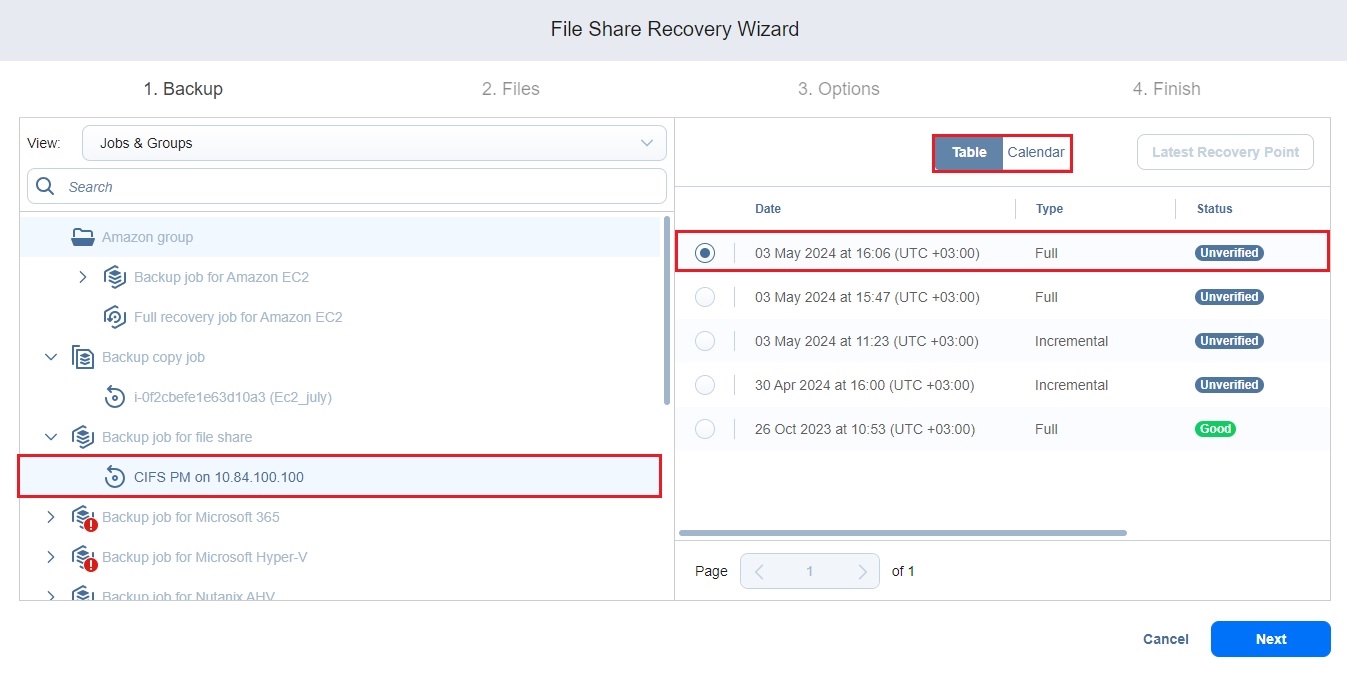This screenshot has height=674, width=1347.
Task: Select the 30 Apr 2024 16:00 recovery point
Action: coord(705,385)
